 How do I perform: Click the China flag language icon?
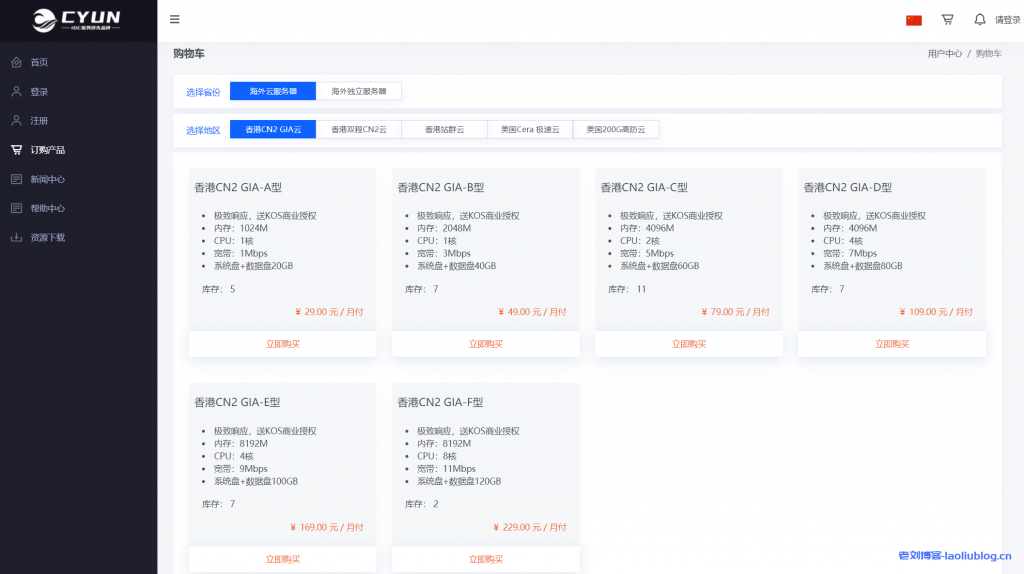[x=913, y=20]
